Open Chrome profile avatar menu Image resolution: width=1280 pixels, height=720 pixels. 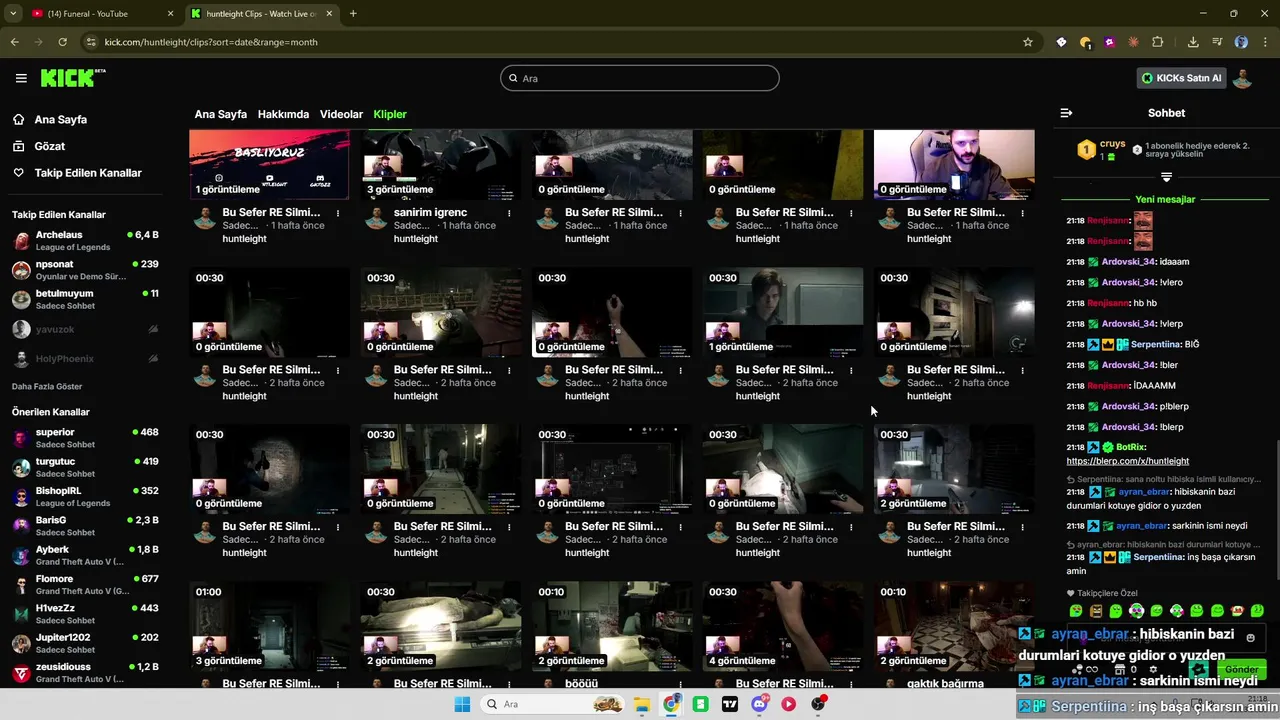[1241, 42]
